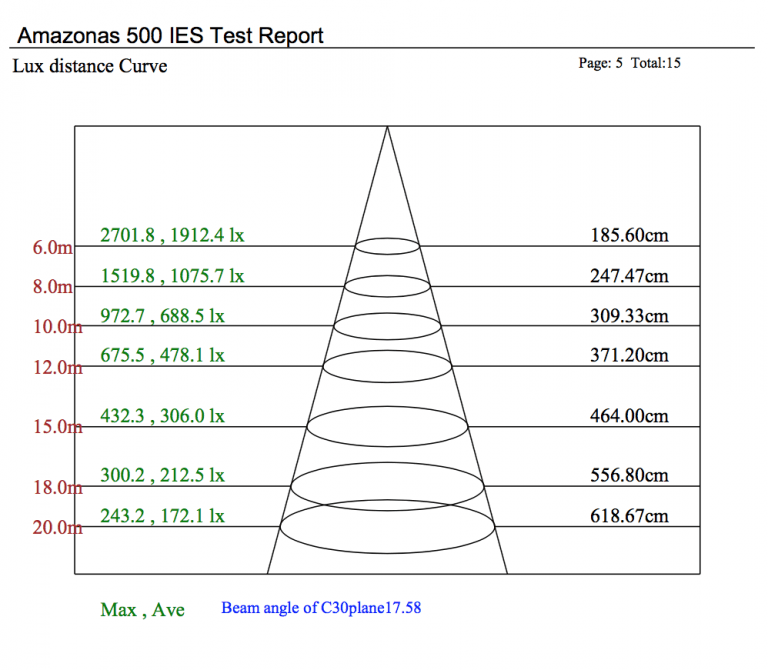Select the '675.5 , 478.1 lx' value
Viewport: 768px width, 670px height.
162,356
